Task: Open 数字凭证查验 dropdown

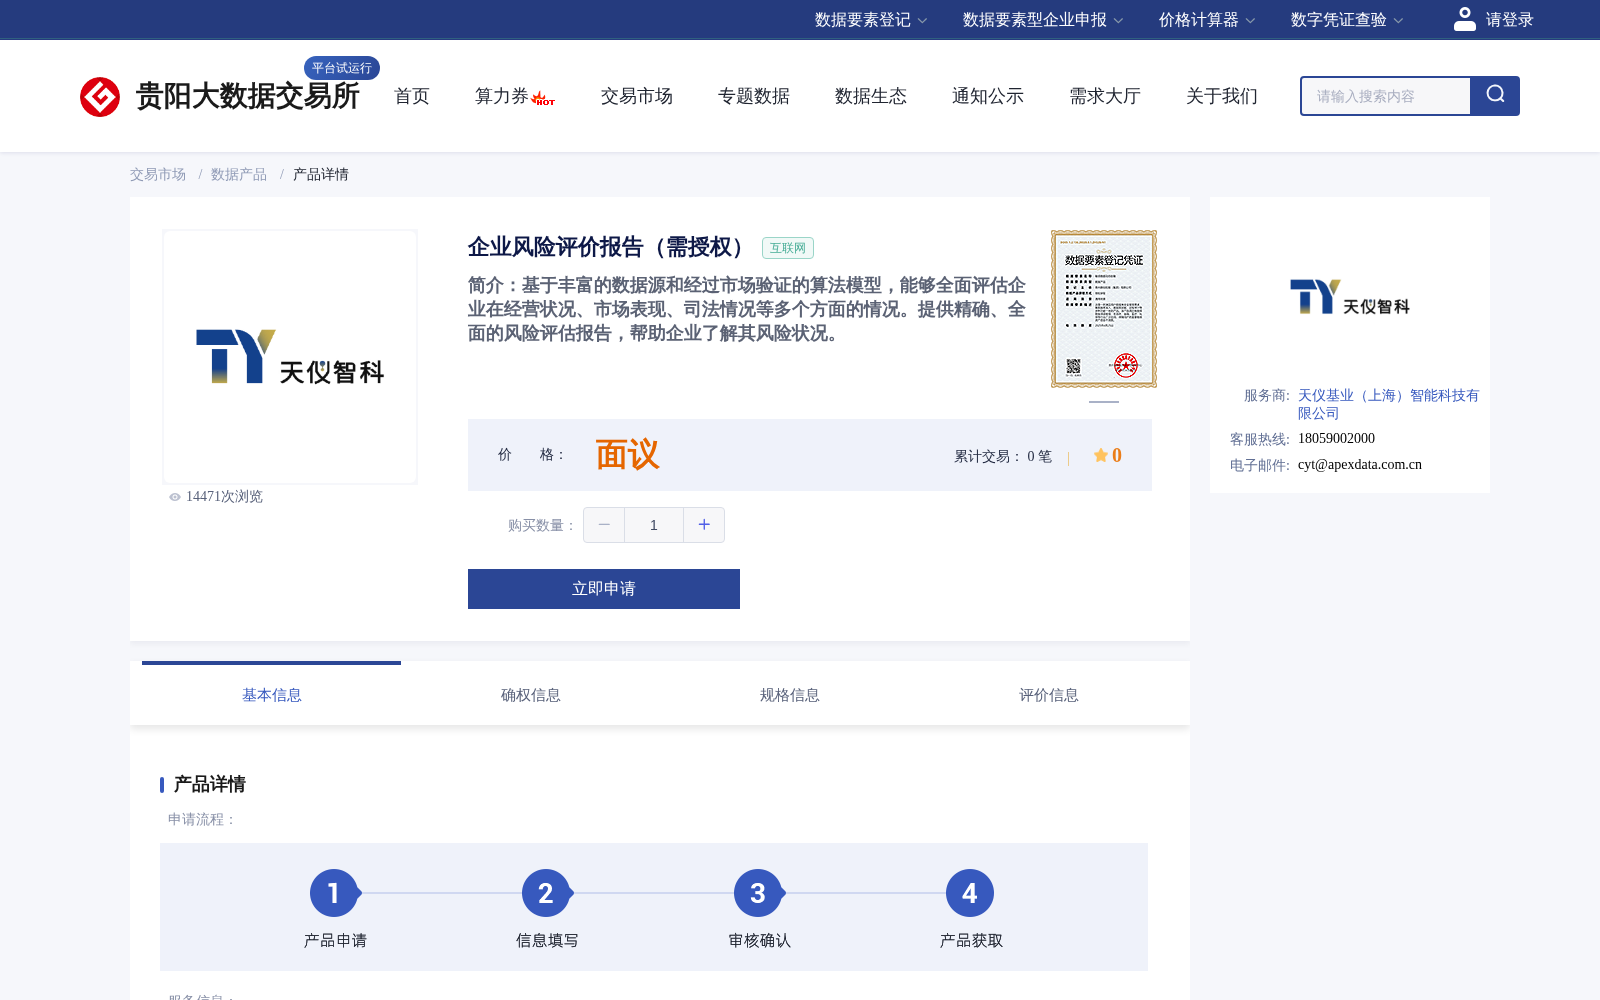Action: (x=1347, y=20)
